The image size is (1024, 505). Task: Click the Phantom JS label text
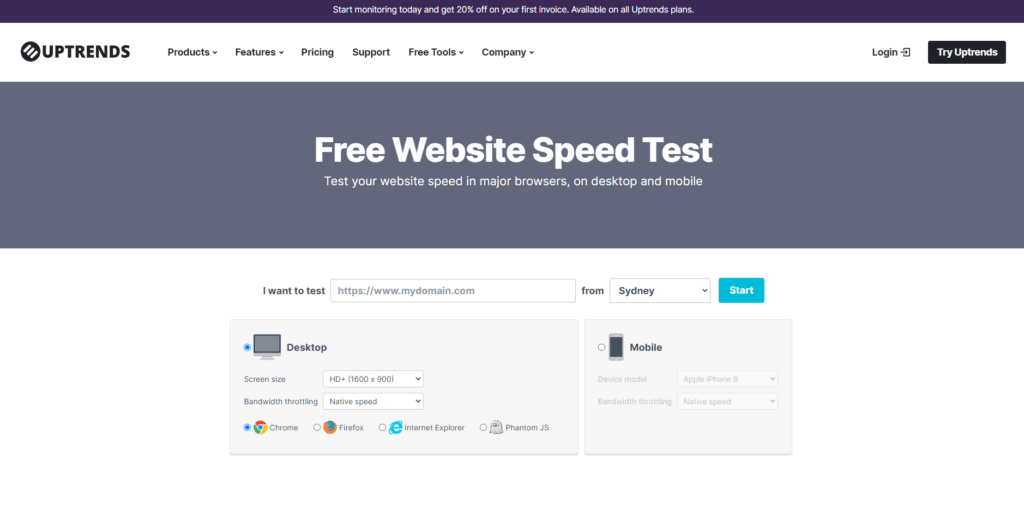pyautogui.click(x=527, y=428)
